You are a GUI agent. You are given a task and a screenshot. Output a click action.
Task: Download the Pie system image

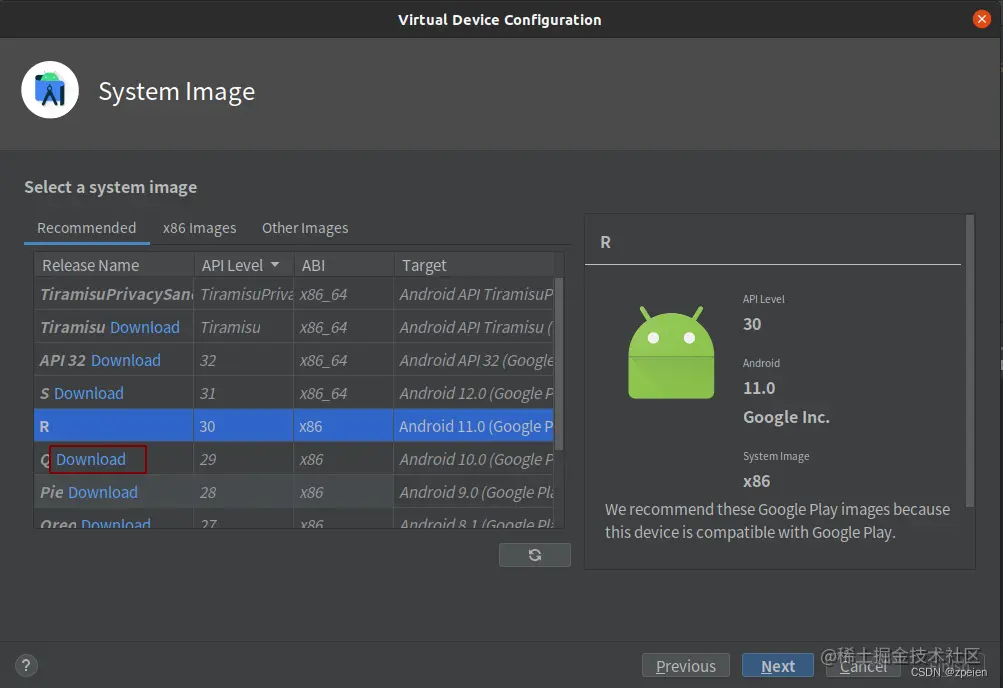(103, 492)
